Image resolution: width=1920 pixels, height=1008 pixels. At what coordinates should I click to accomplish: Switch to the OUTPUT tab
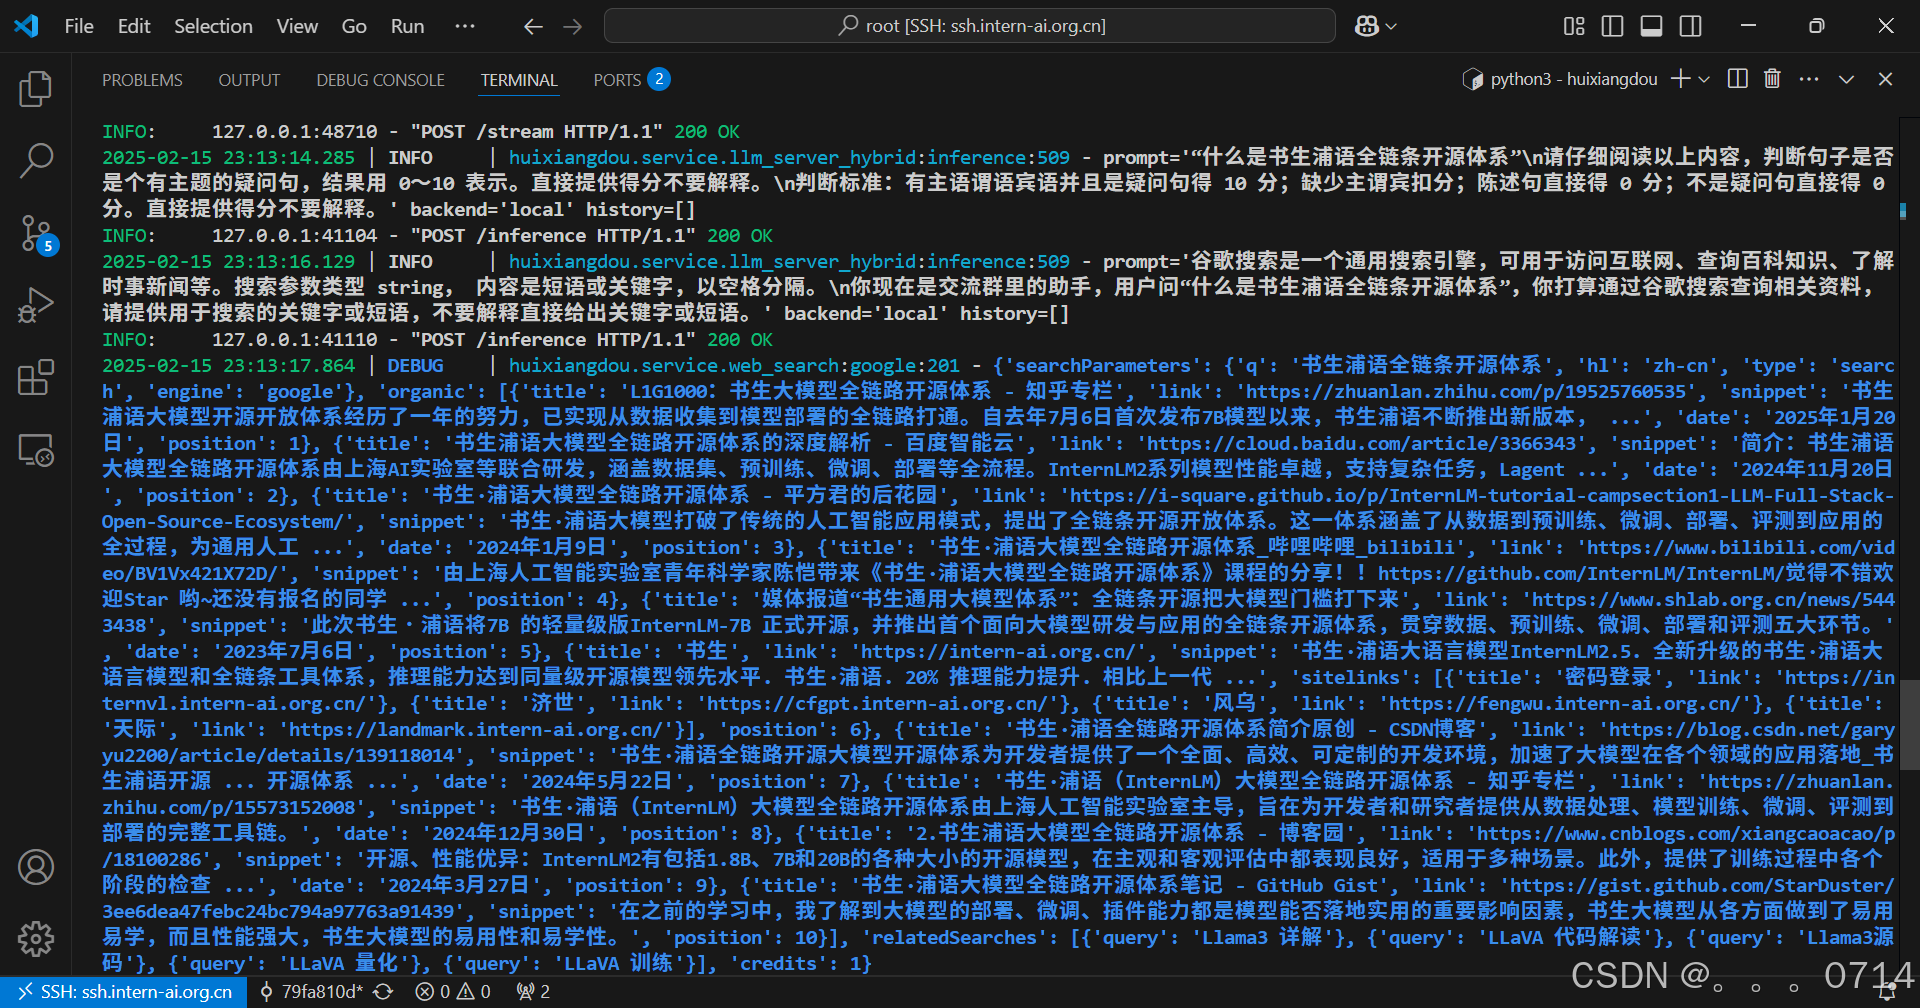click(250, 80)
